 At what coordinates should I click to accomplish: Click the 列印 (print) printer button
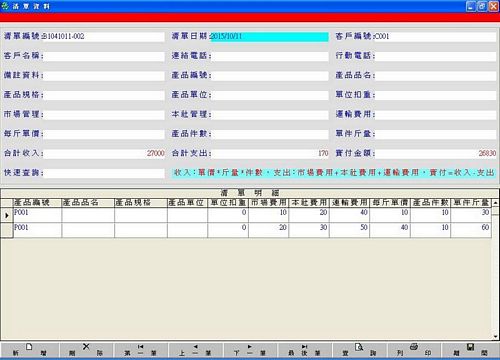[414, 350]
